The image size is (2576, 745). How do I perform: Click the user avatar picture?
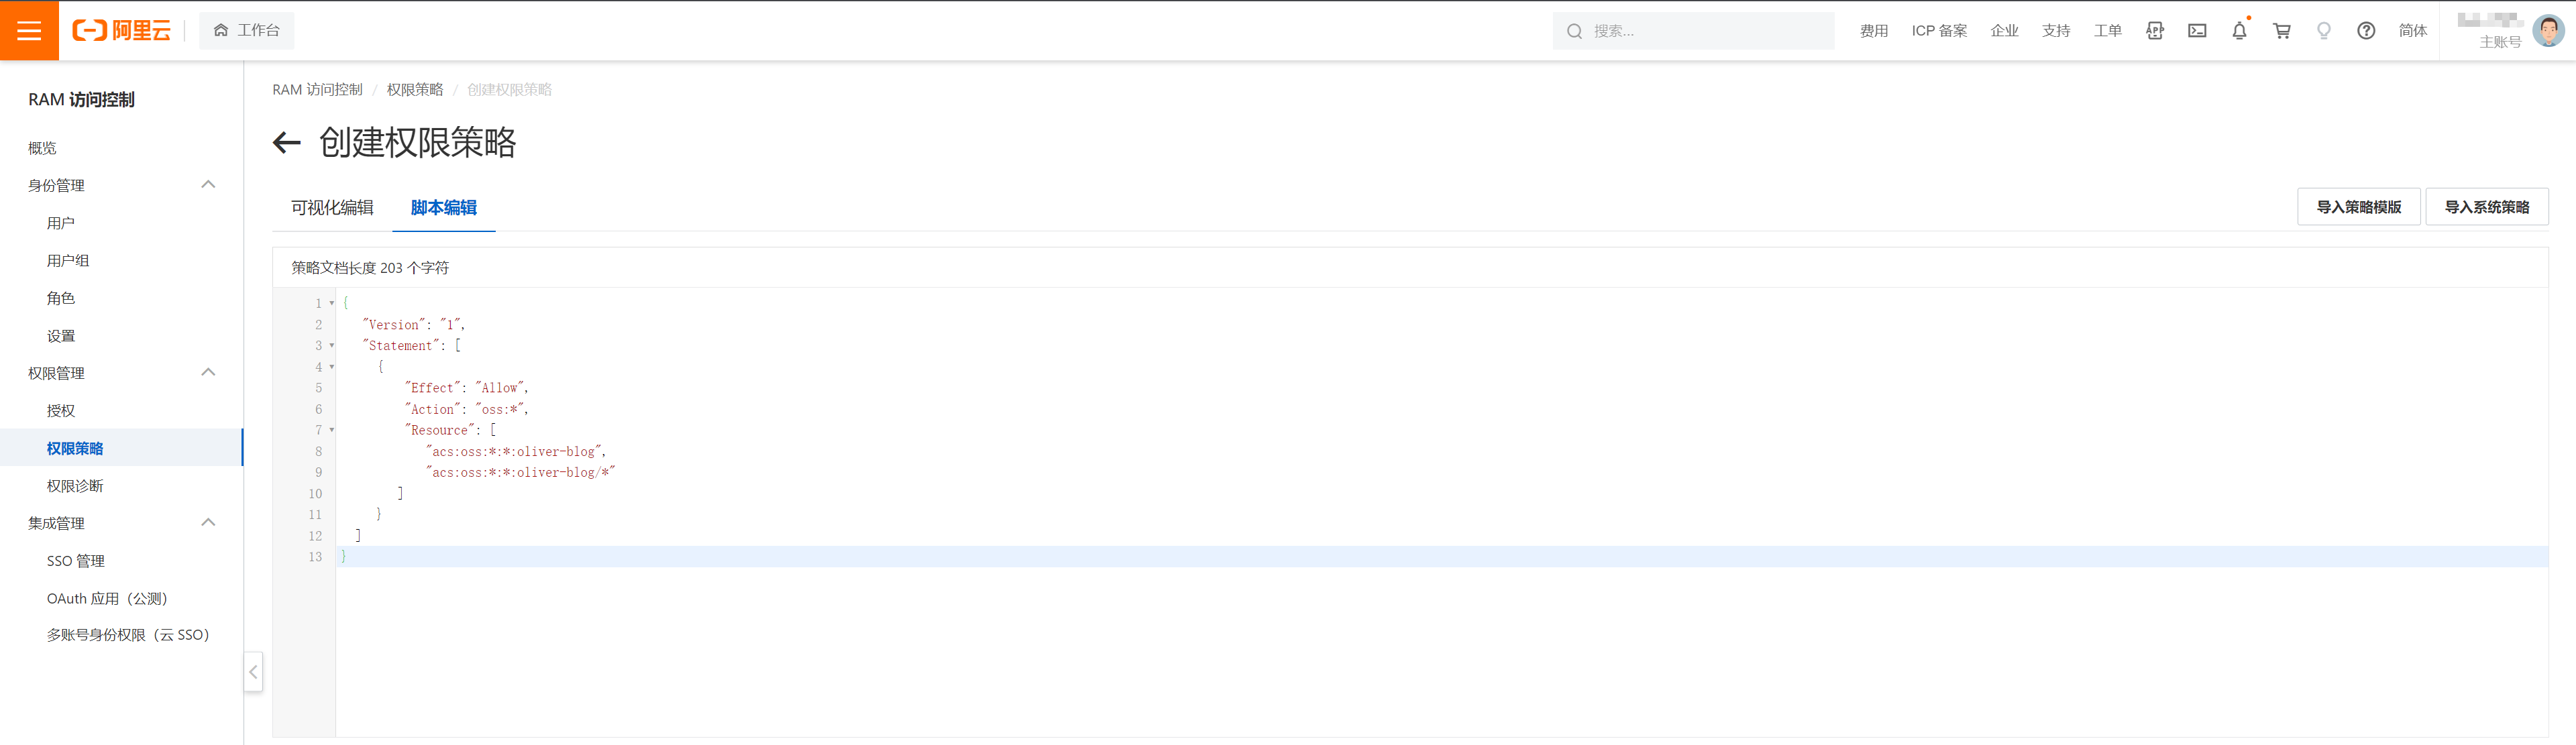tap(2547, 31)
